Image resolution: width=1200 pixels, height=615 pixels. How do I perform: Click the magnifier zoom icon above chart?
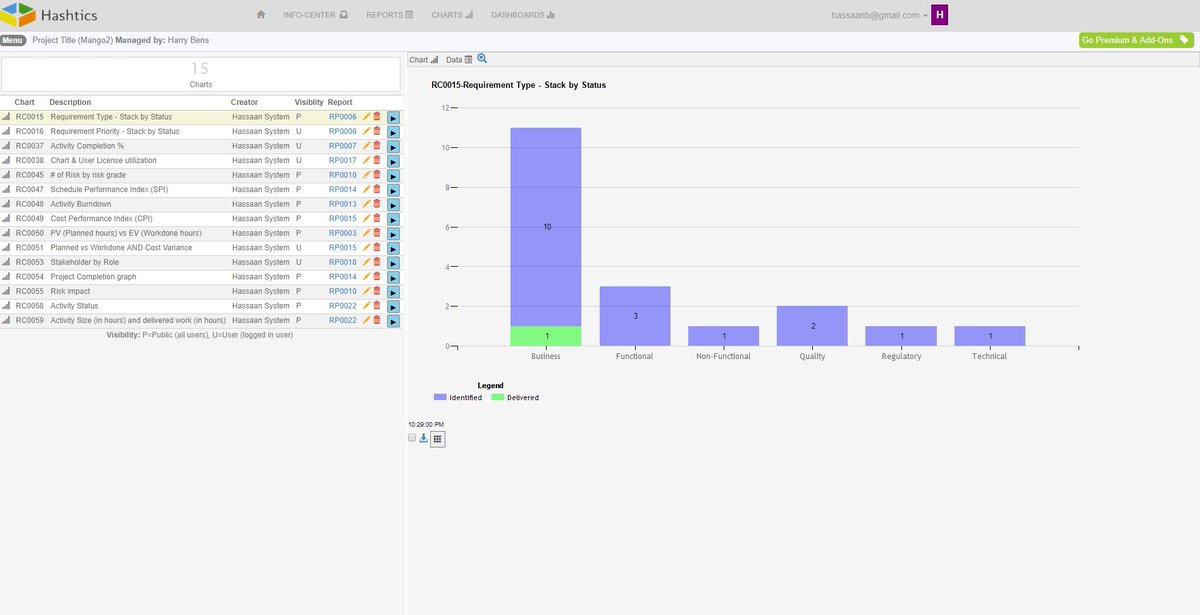[482, 59]
